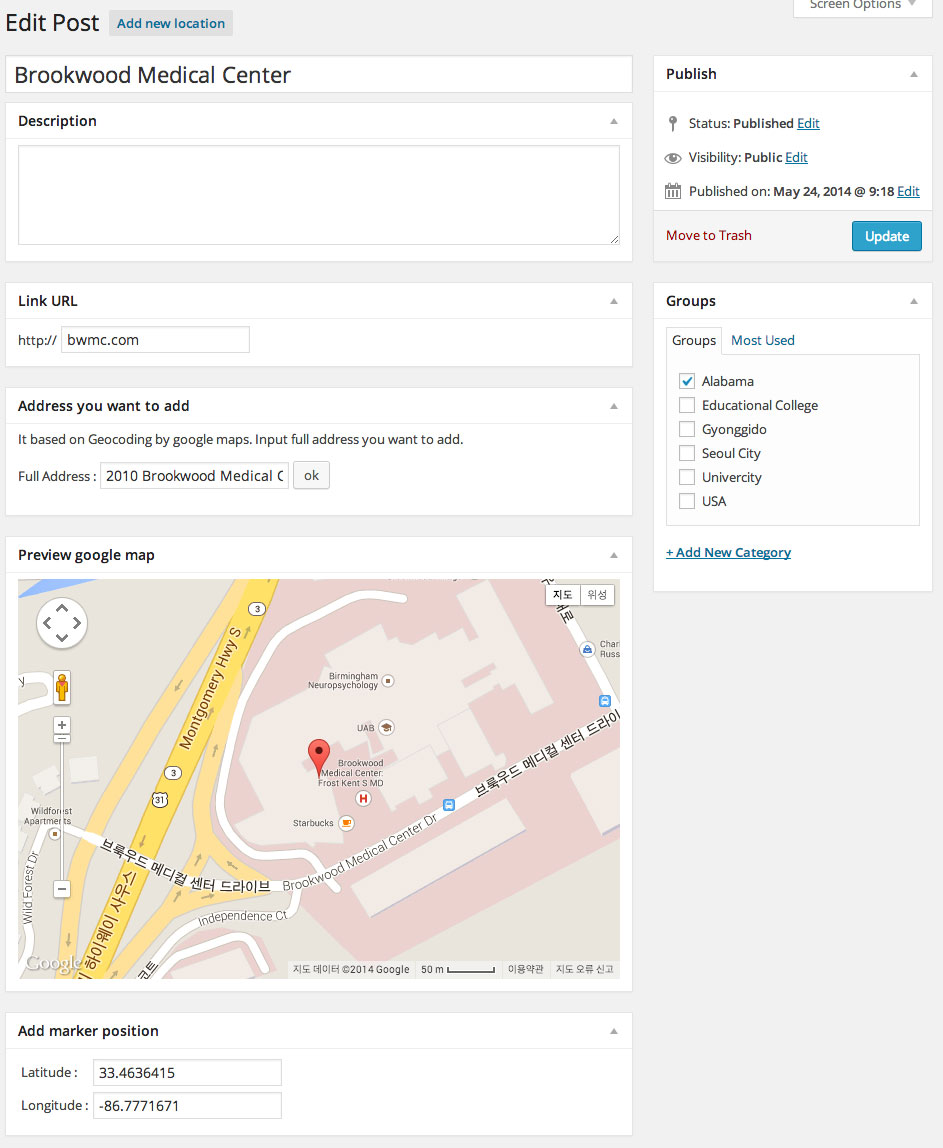Collapse the Groups panel
943x1148 pixels.
pos(914,301)
